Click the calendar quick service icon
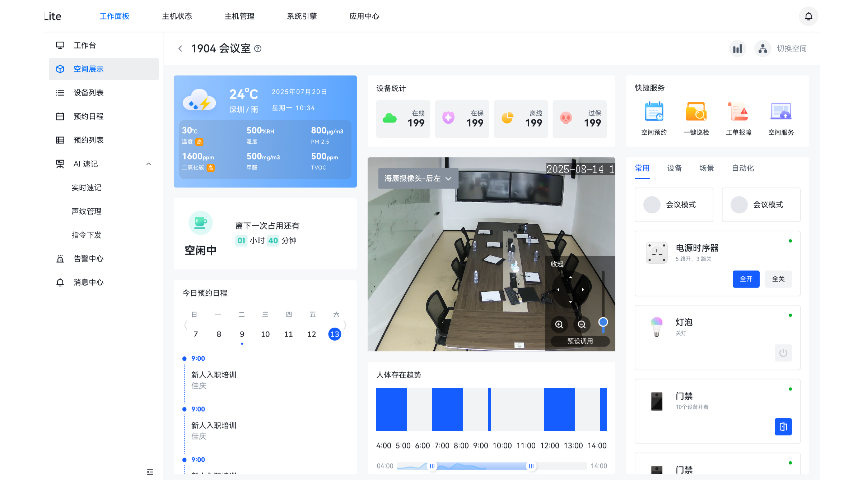 point(654,112)
